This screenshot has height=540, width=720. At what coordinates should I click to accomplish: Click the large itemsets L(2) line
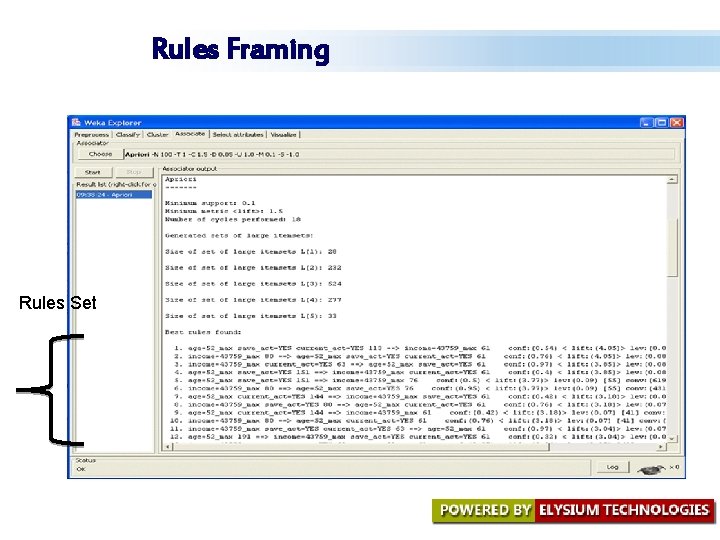[x=253, y=268]
